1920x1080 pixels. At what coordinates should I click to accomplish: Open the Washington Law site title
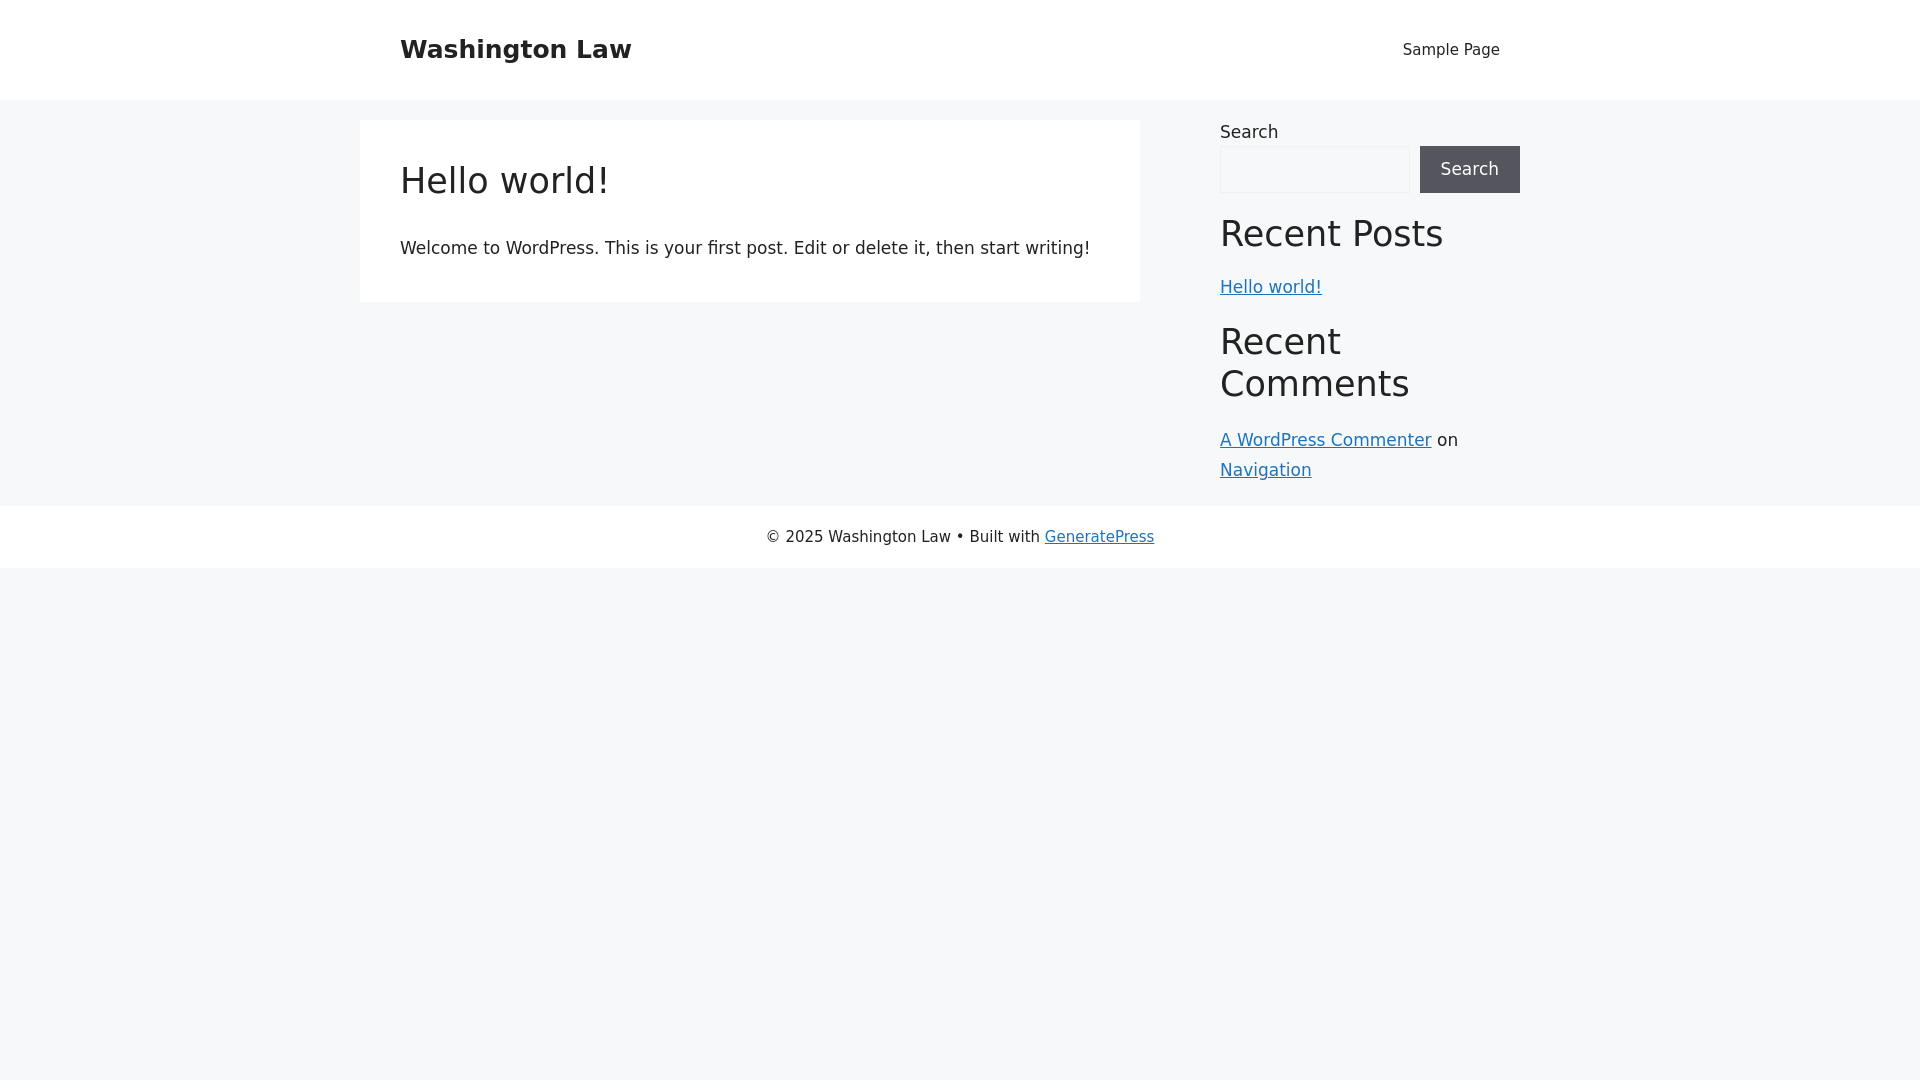(515, 49)
